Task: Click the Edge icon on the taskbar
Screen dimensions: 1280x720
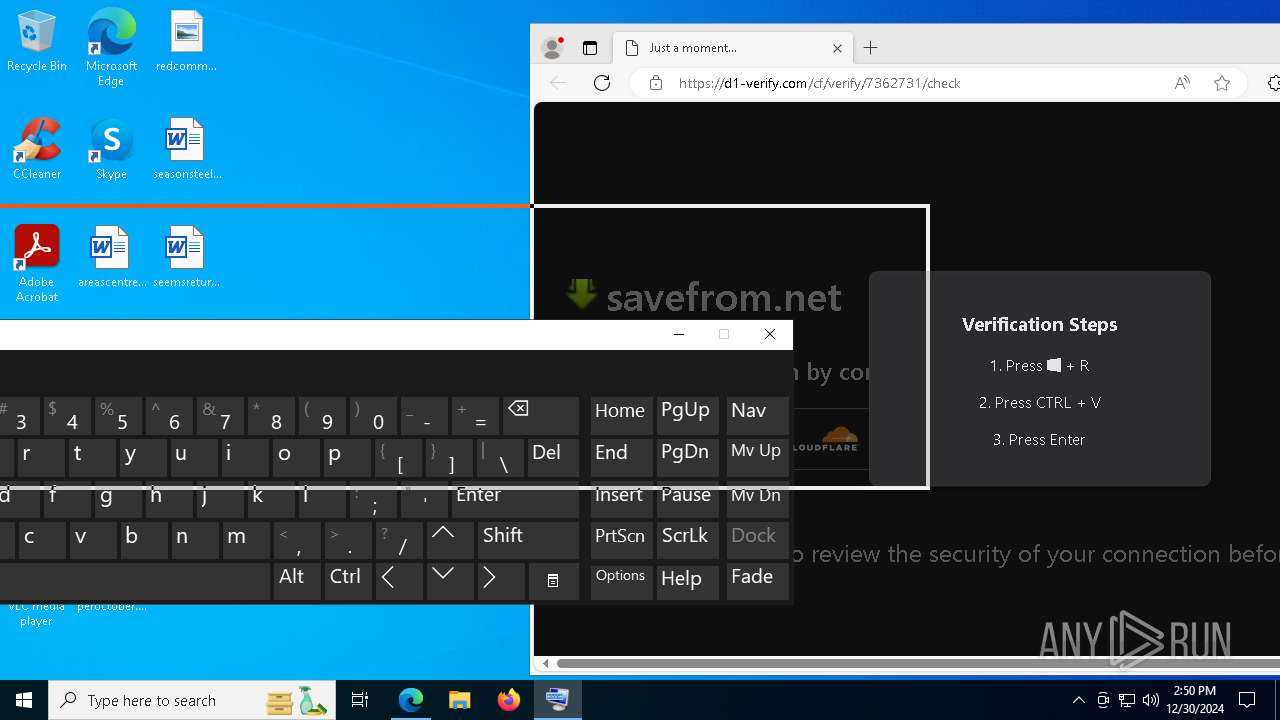Action: tap(411, 700)
